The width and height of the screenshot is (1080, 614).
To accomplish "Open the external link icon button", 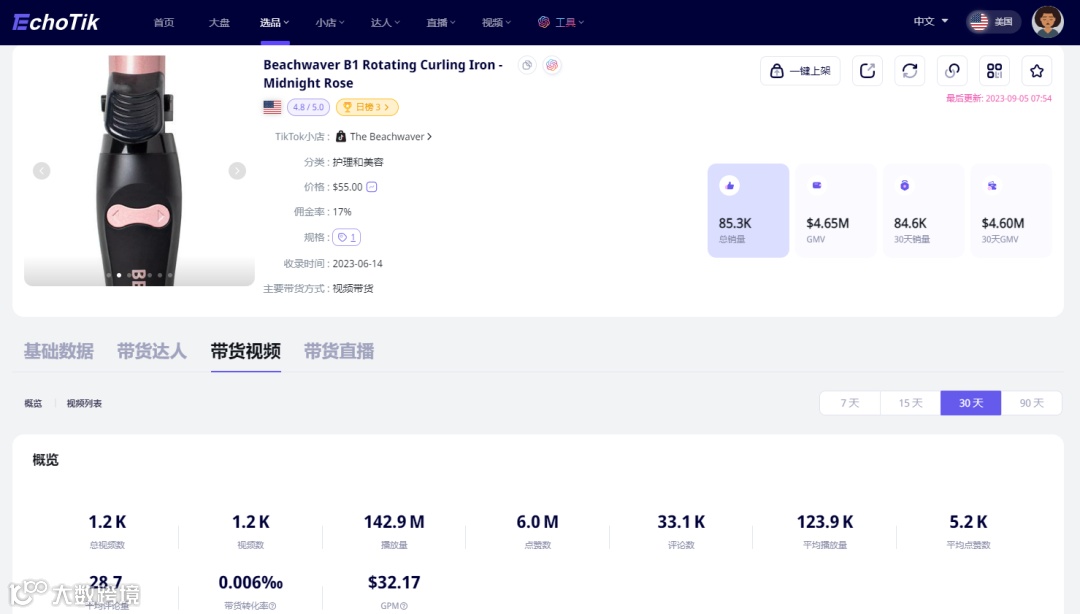I will click(x=867, y=70).
